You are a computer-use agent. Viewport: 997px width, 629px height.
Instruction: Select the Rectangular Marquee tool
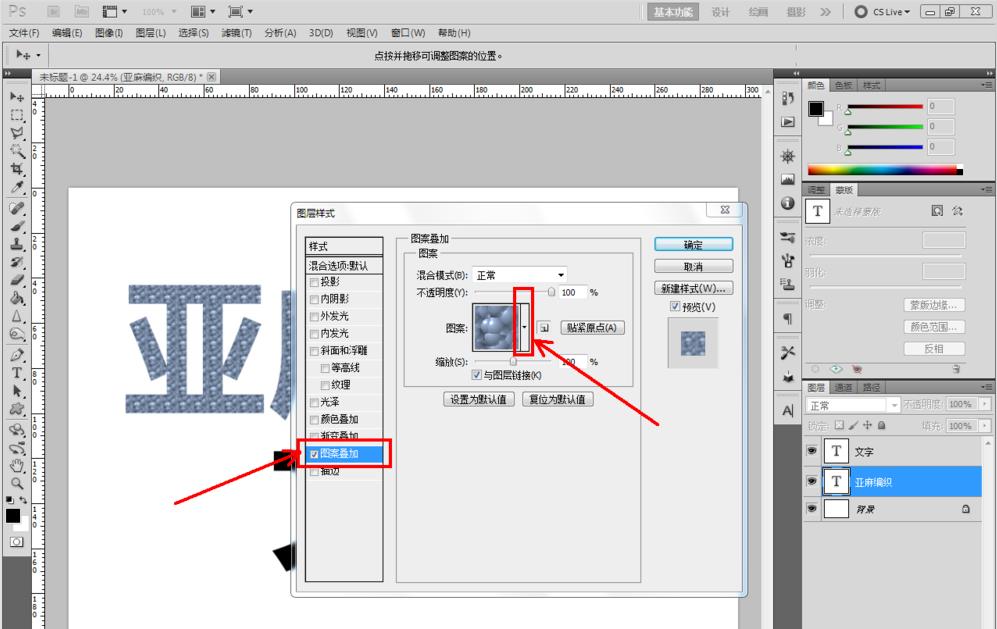[14, 113]
